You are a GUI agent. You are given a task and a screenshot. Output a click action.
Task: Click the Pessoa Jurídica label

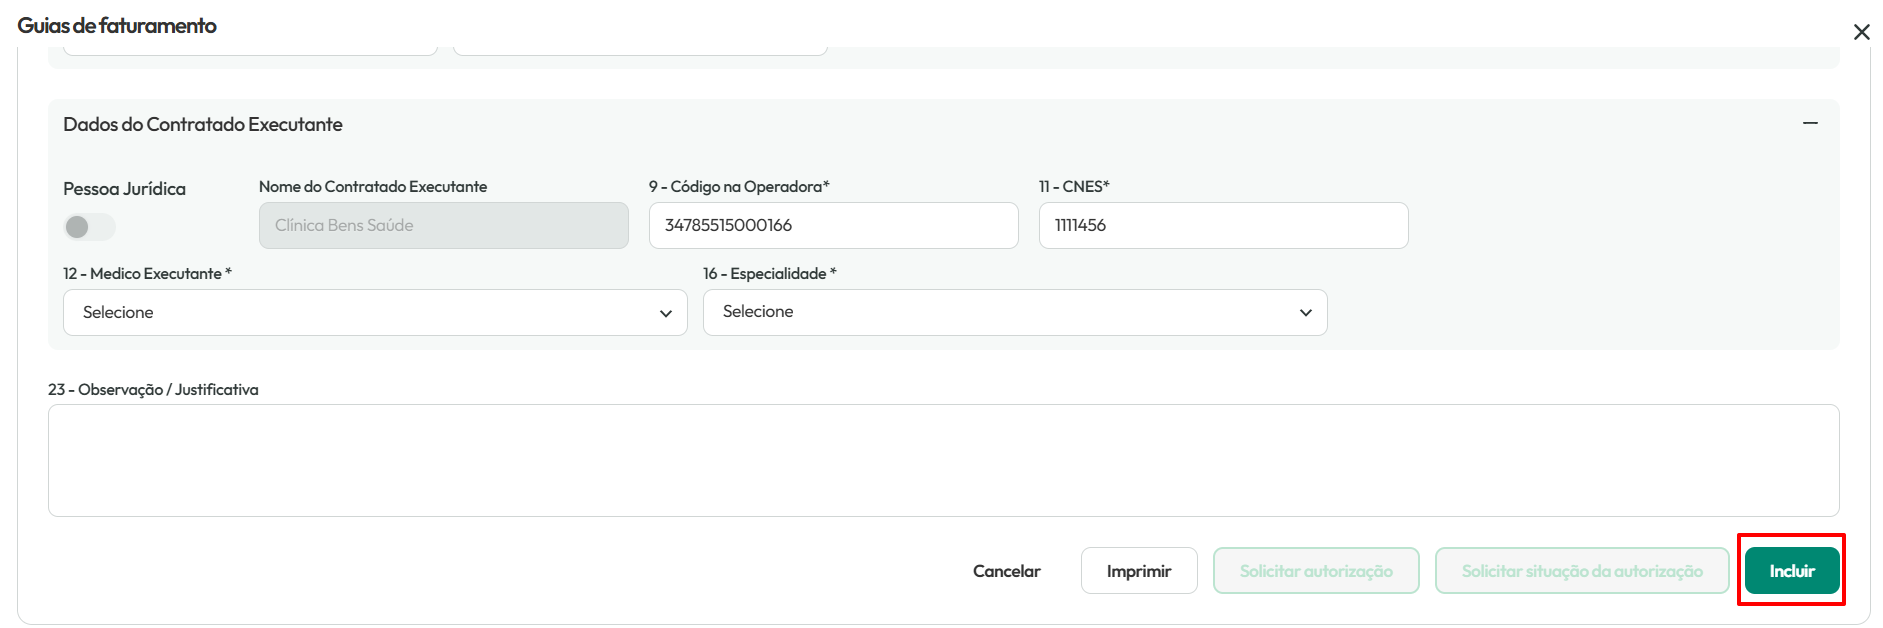(125, 189)
